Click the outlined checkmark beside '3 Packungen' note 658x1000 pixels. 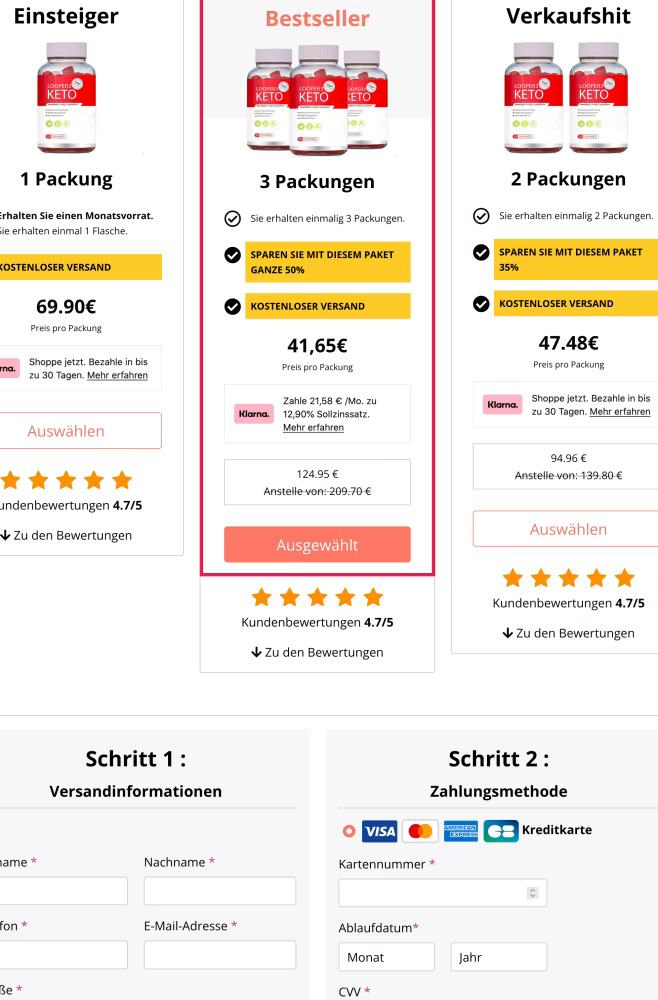point(233,219)
